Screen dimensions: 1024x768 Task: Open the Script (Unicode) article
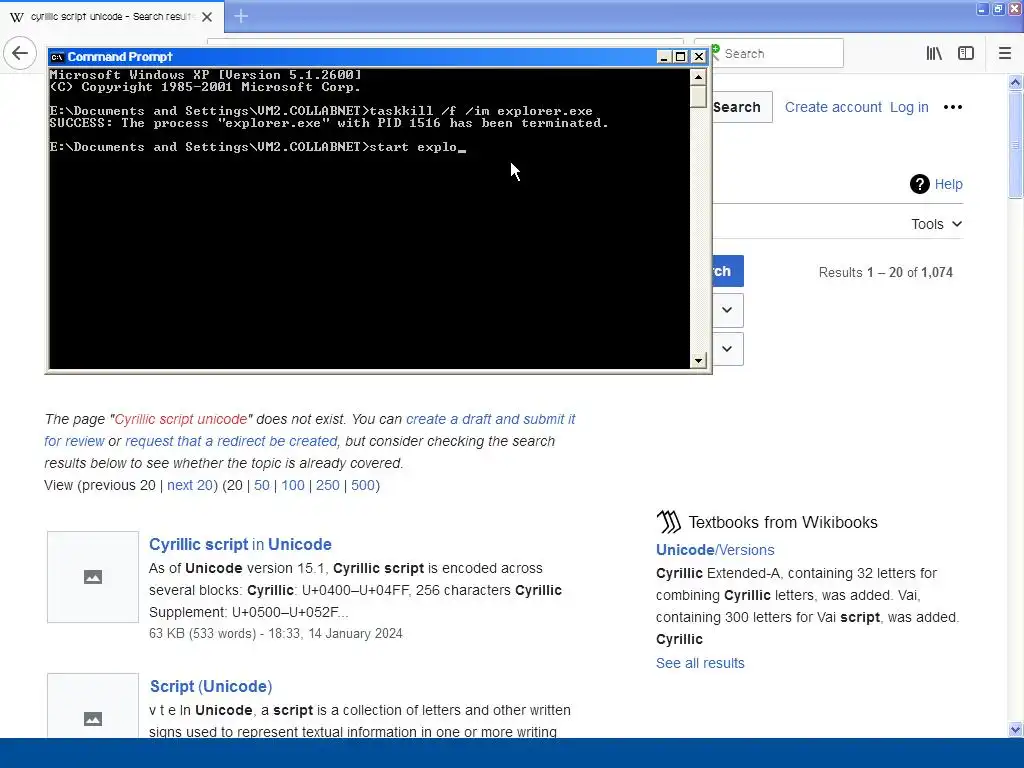(211, 686)
